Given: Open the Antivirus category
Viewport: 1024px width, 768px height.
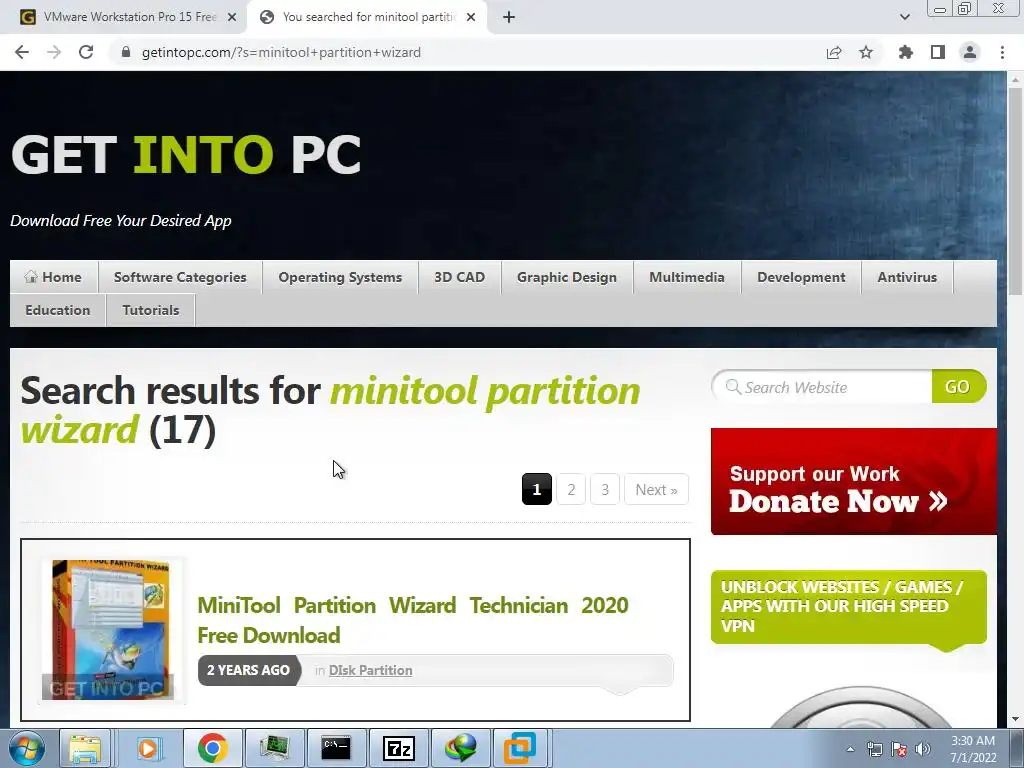Looking at the screenshot, I should point(907,277).
